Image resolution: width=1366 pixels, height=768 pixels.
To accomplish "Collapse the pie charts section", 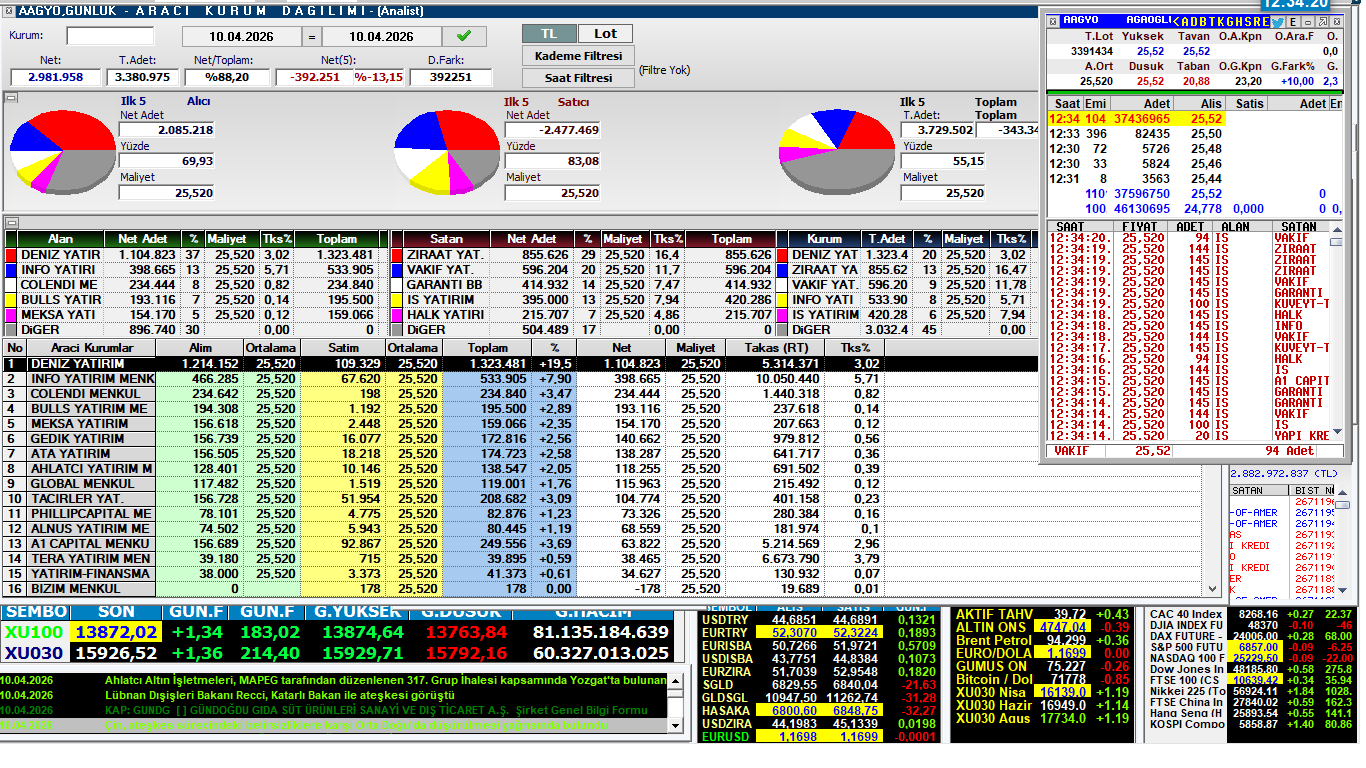I will [10, 98].
